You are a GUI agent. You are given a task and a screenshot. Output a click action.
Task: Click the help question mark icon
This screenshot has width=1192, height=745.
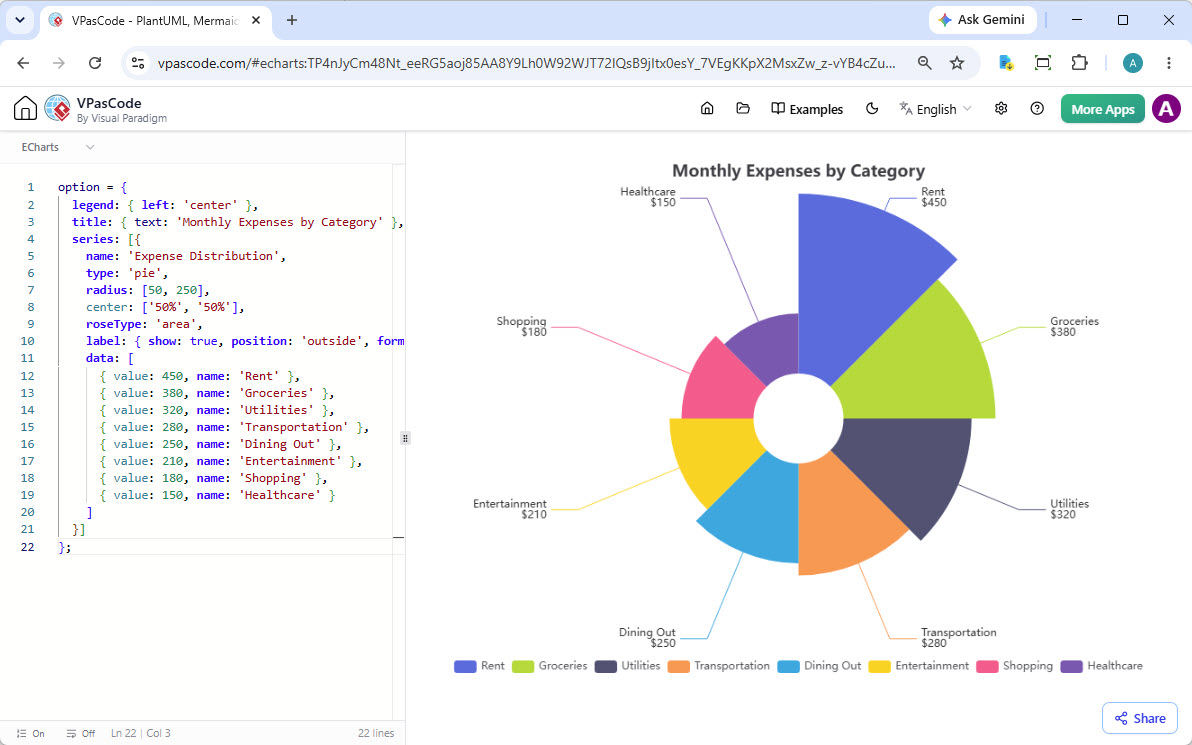click(x=1037, y=109)
